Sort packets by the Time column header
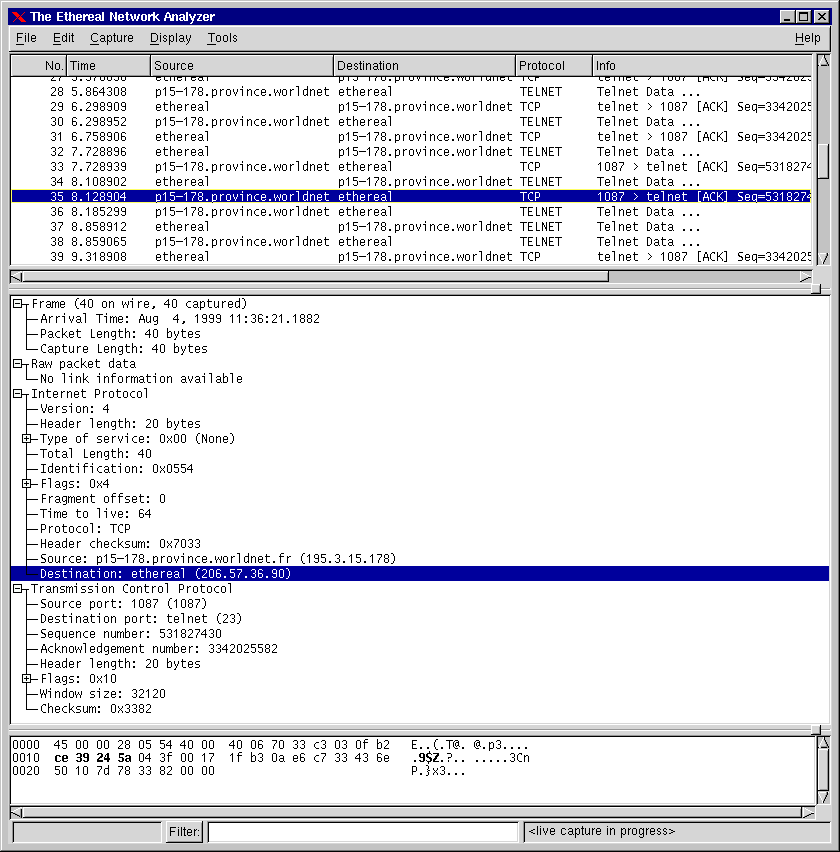 click(108, 66)
